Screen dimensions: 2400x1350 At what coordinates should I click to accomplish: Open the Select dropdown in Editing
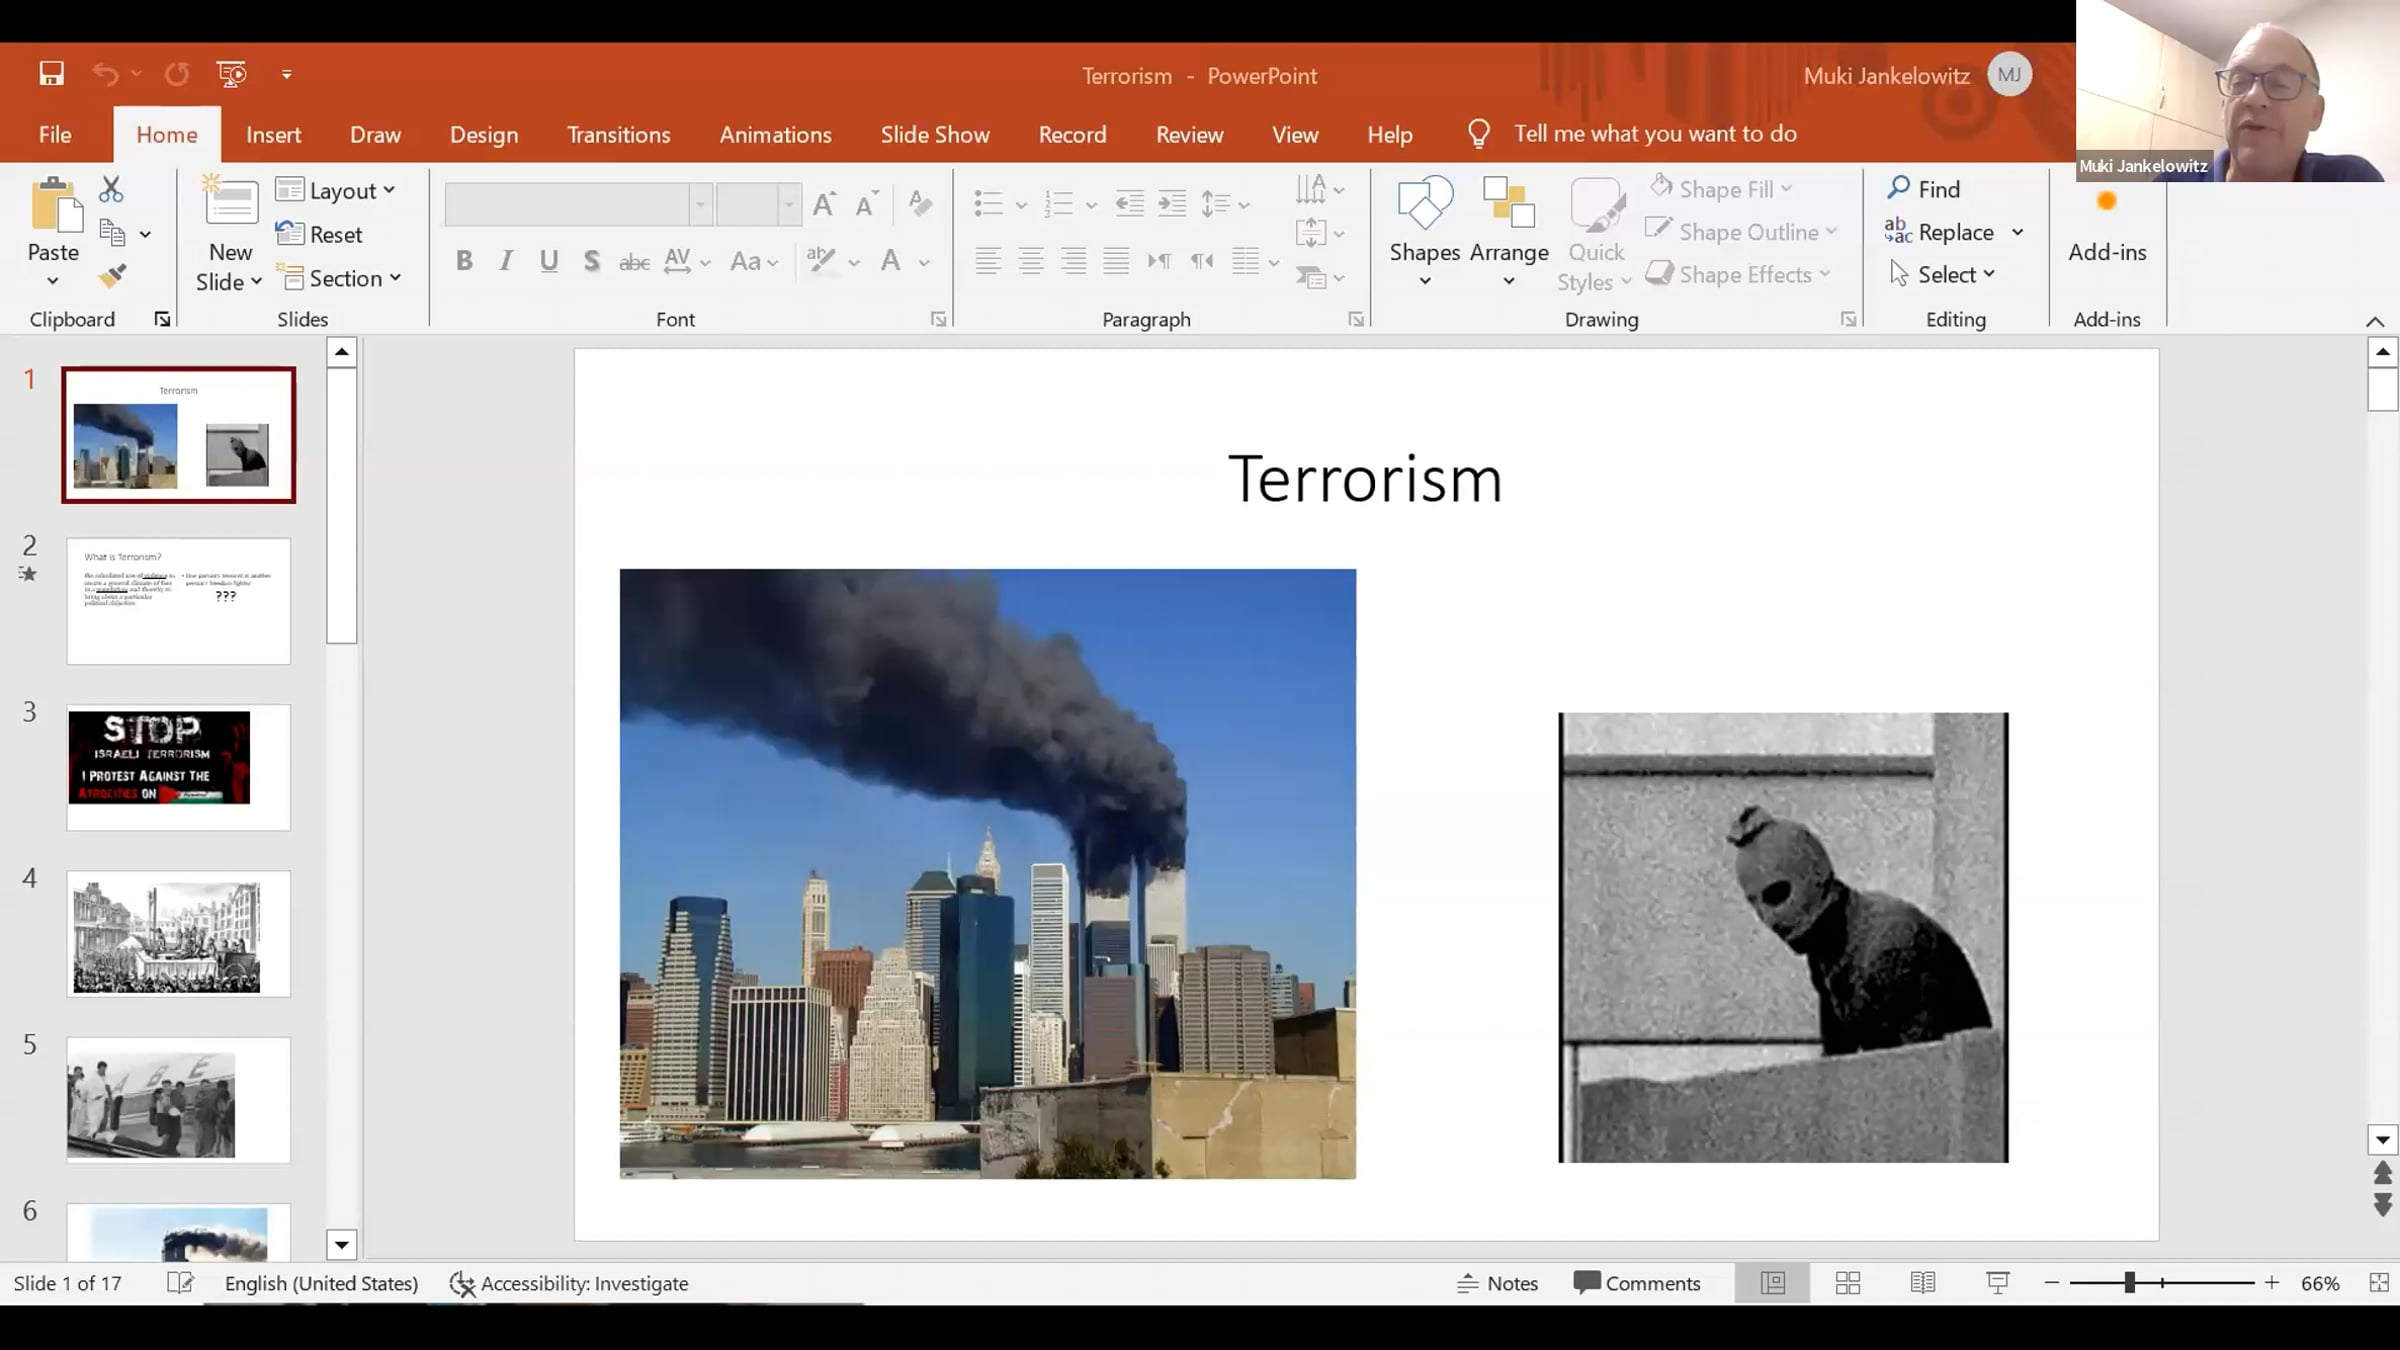(1943, 275)
